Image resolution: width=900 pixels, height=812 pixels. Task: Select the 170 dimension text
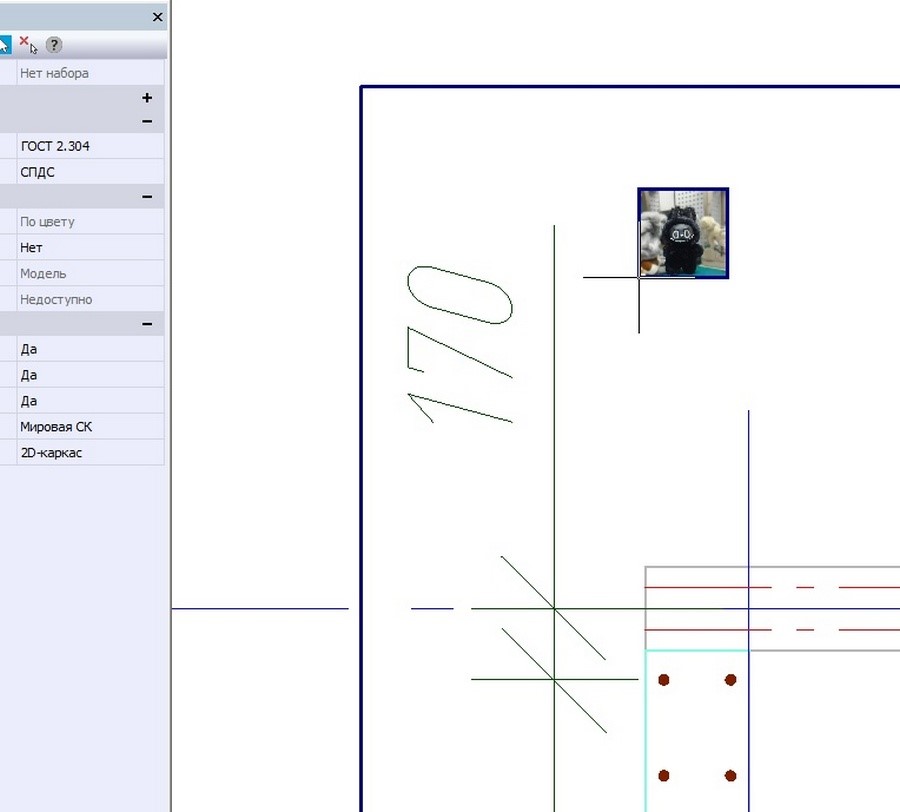(x=461, y=346)
